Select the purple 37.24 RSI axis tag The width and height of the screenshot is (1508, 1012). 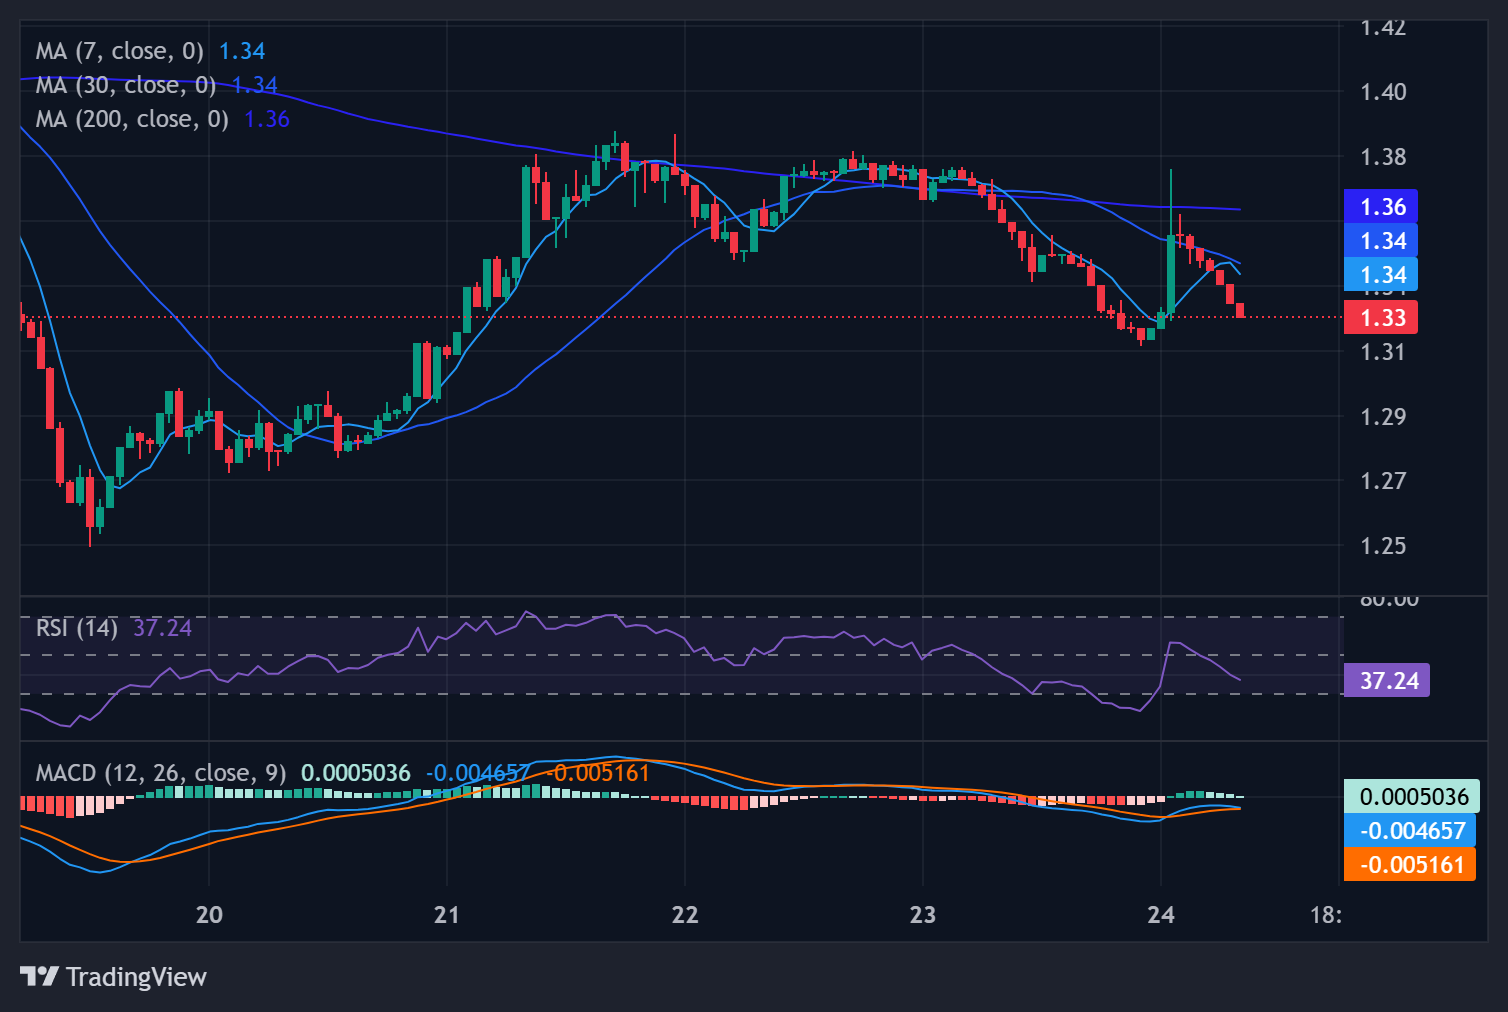(1387, 681)
